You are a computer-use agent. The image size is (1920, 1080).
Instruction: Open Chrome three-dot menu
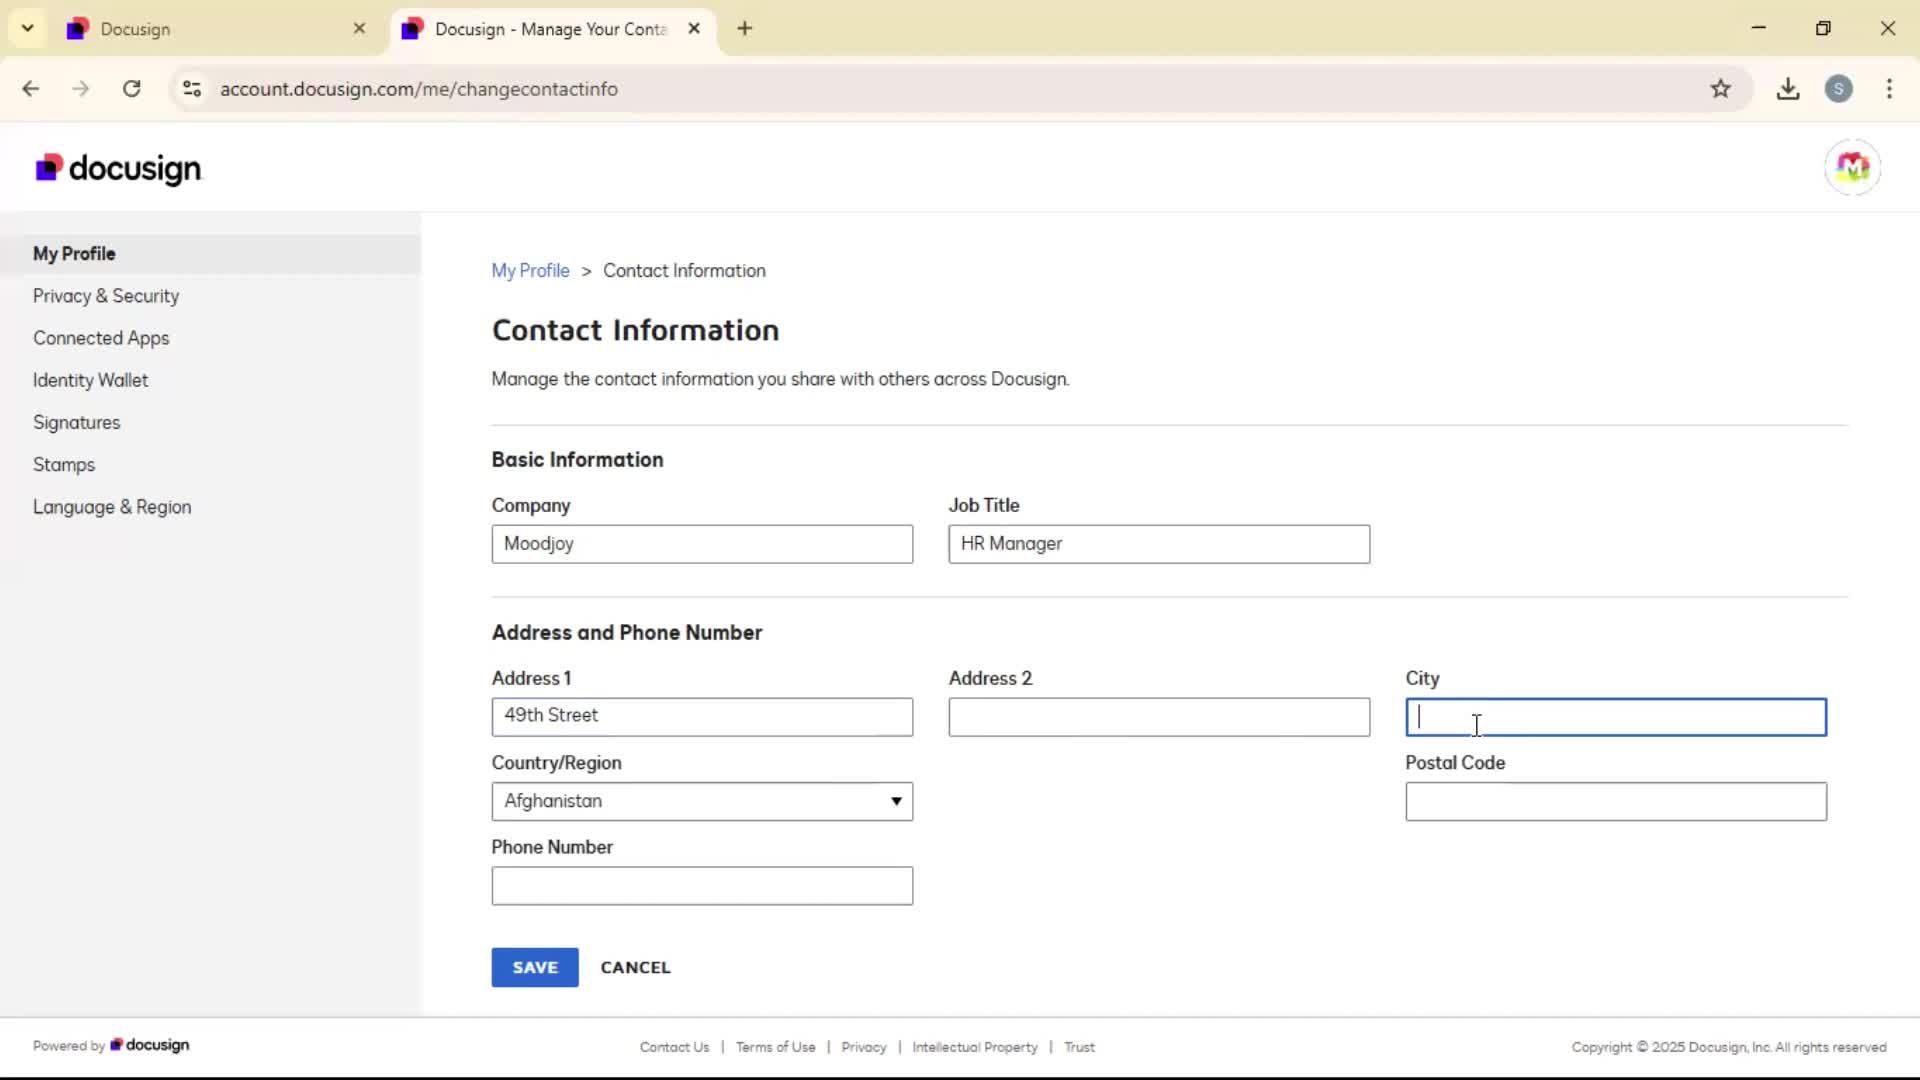click(1889, 89)
